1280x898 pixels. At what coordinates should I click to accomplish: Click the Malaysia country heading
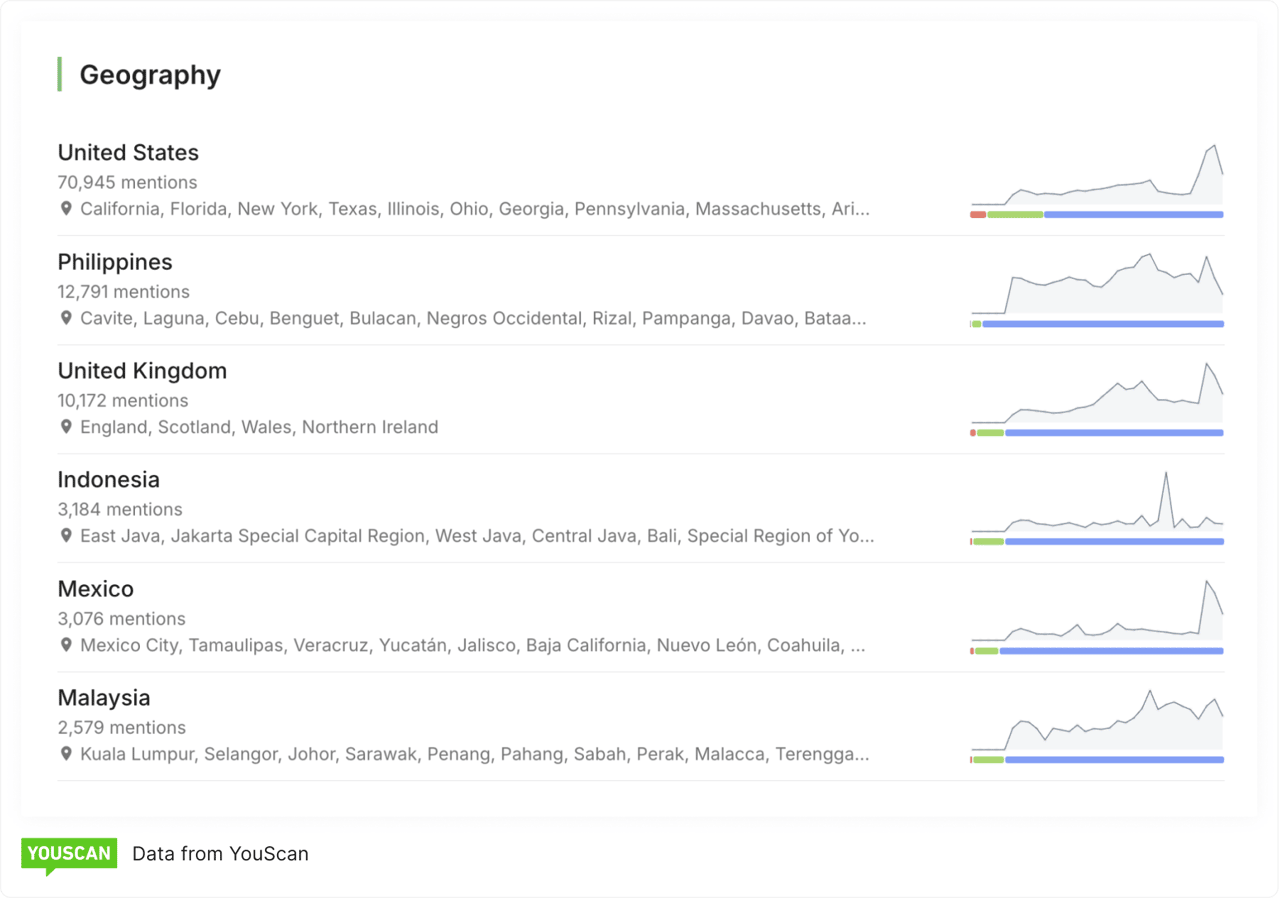[104, 698]
